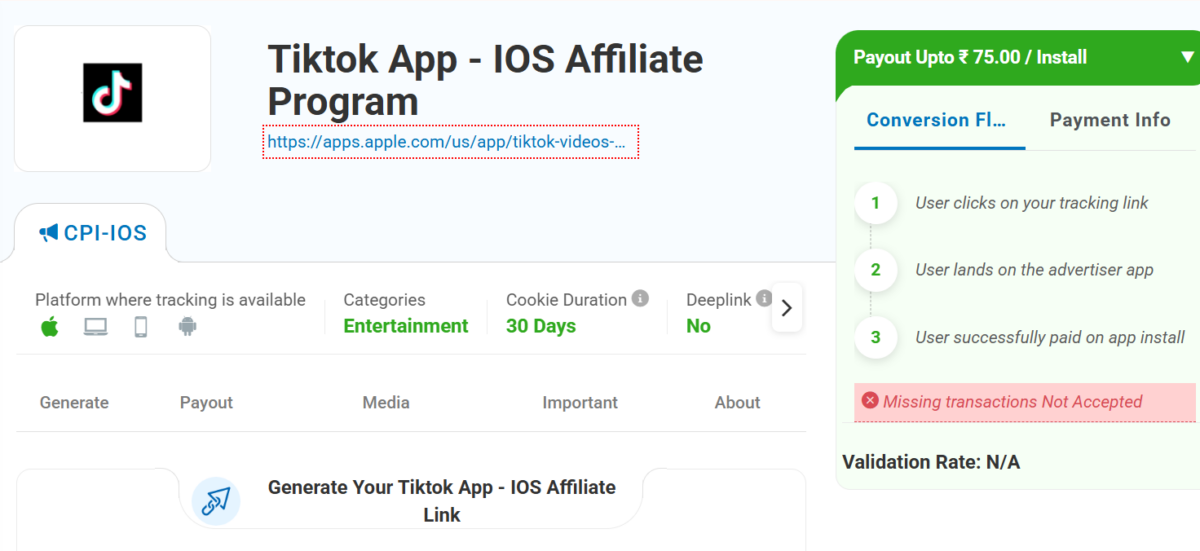
Task: Click the Android robot platform icon
Action: (187, 327)
